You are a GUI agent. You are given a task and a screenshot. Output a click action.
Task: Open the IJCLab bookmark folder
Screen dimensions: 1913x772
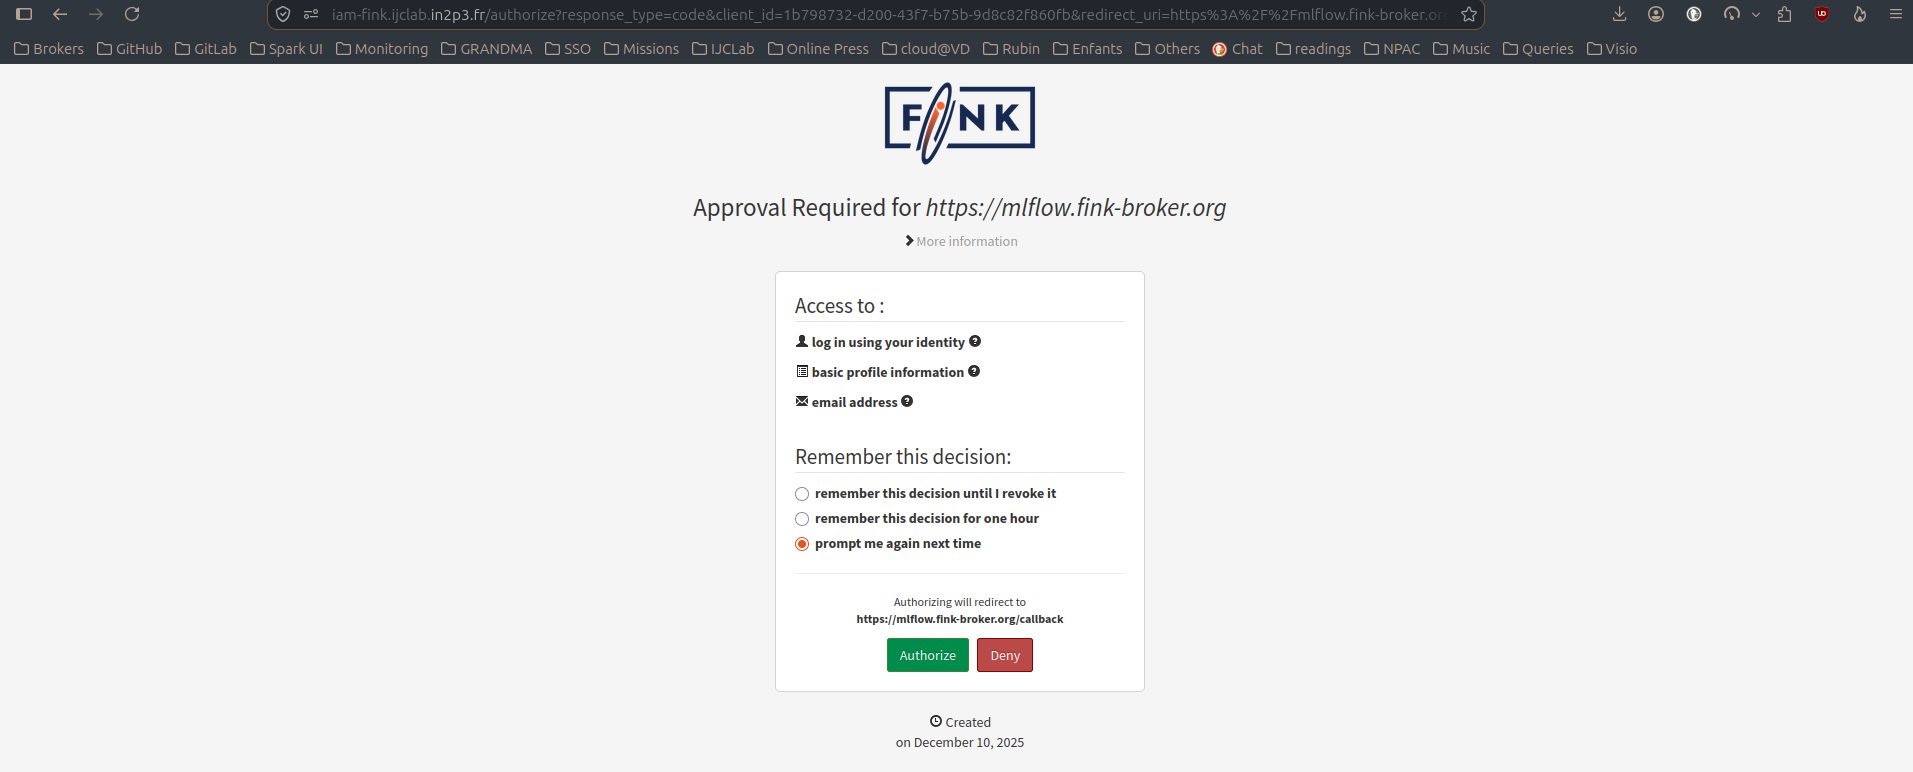coord(723,49)
